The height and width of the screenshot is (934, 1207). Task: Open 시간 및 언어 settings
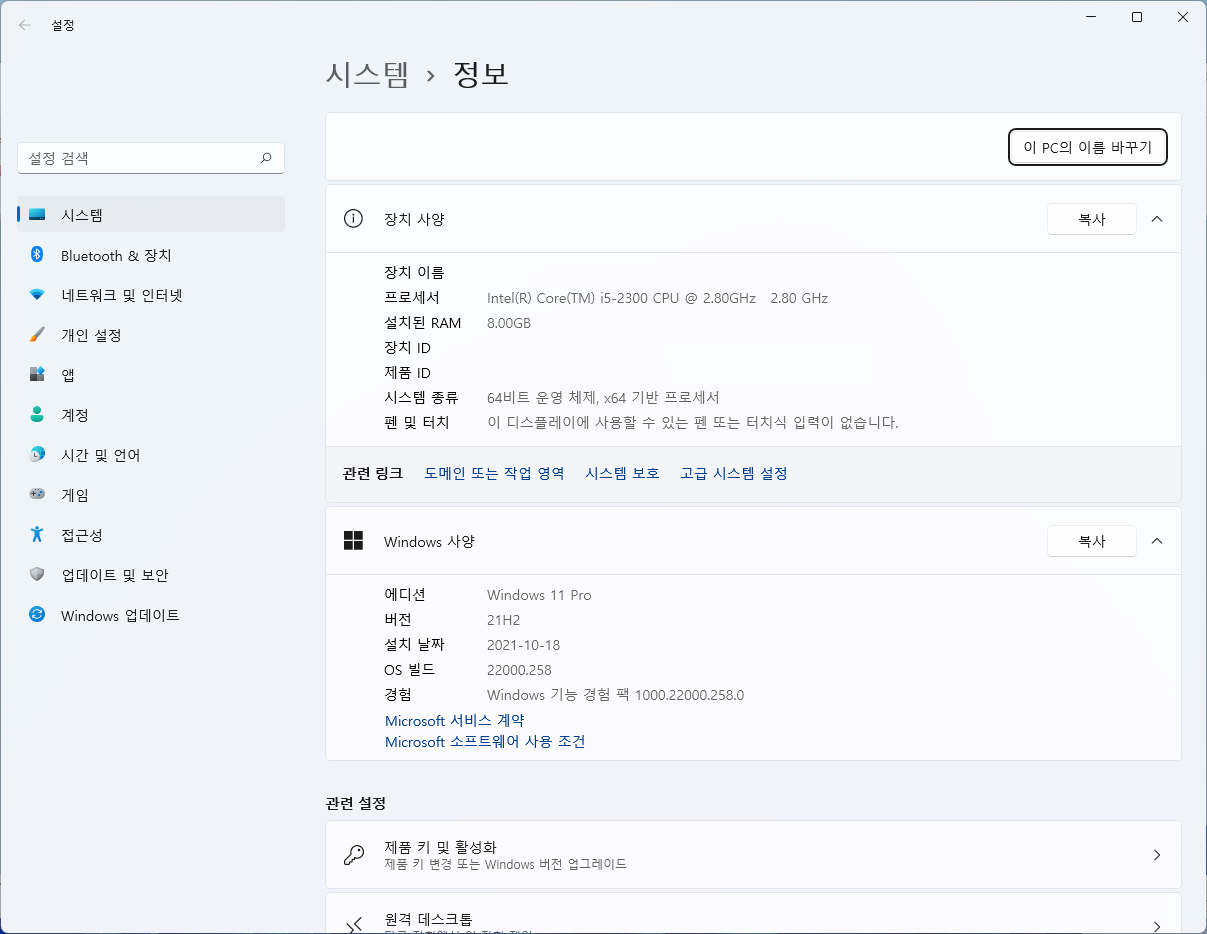(x=151, y=455)
